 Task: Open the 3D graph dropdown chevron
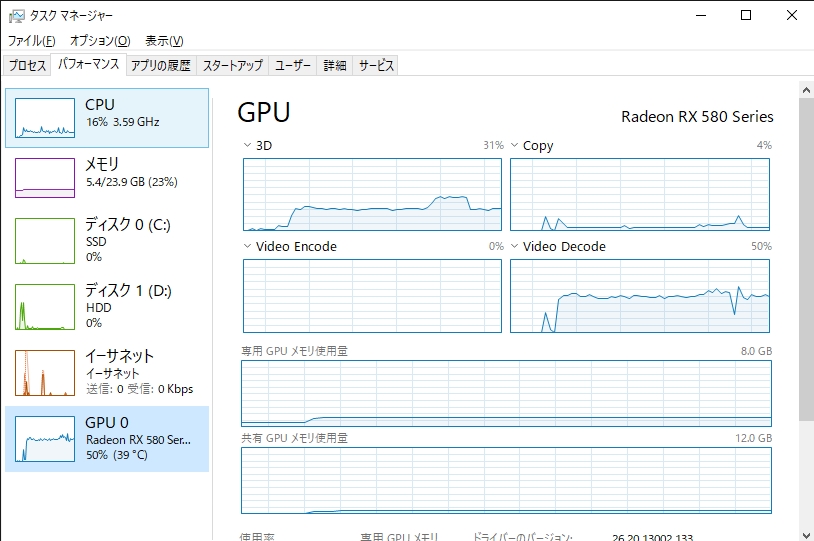pos(247,146)
